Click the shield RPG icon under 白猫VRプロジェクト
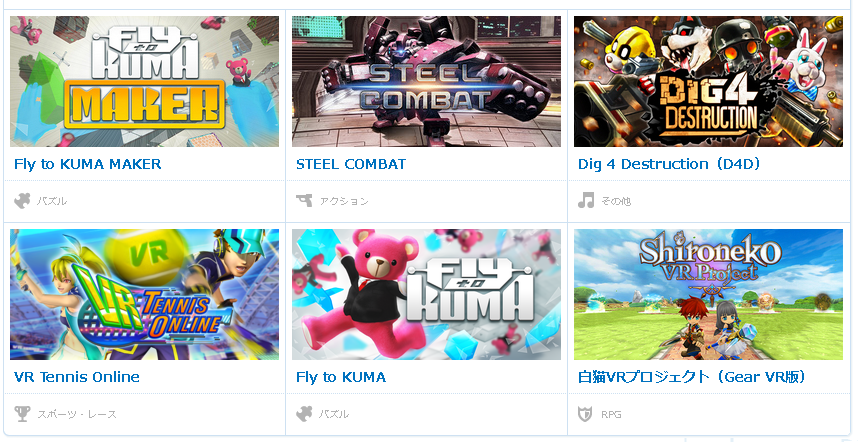This screenshot has height=442, width=858. pyautogui.click(x=585, y=414)
